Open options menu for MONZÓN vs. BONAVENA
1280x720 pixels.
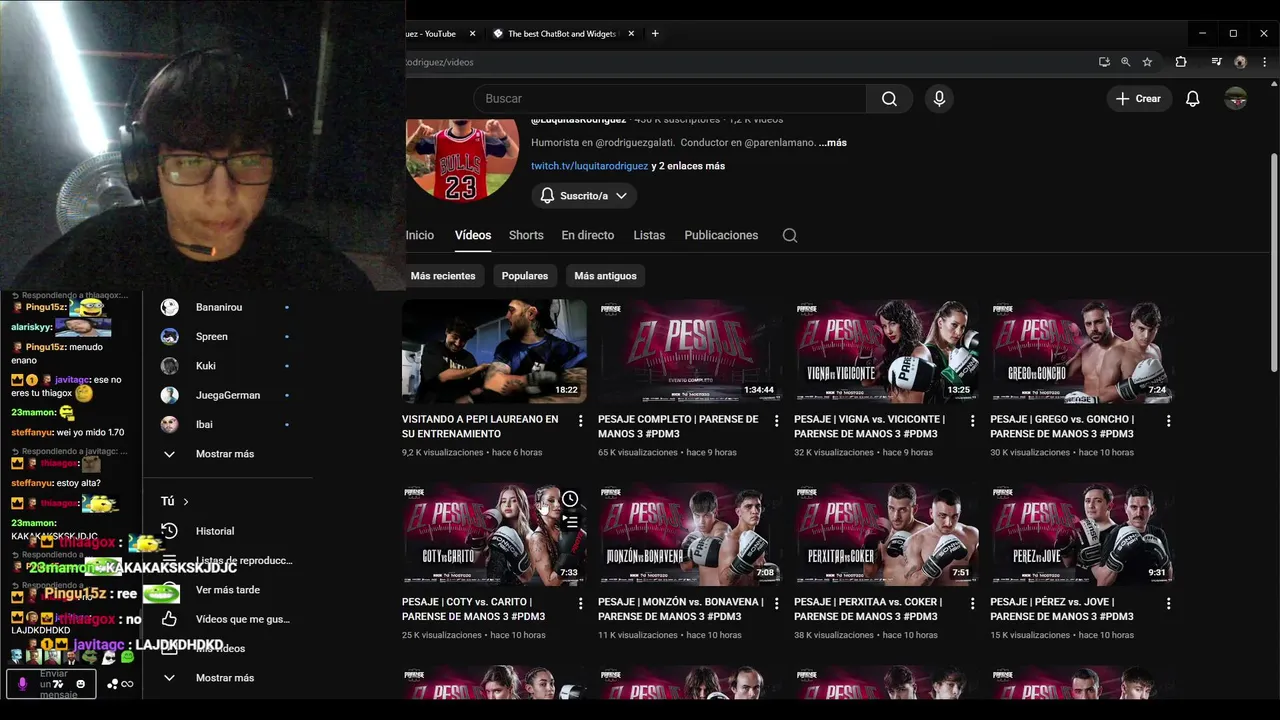click(776, 604)
